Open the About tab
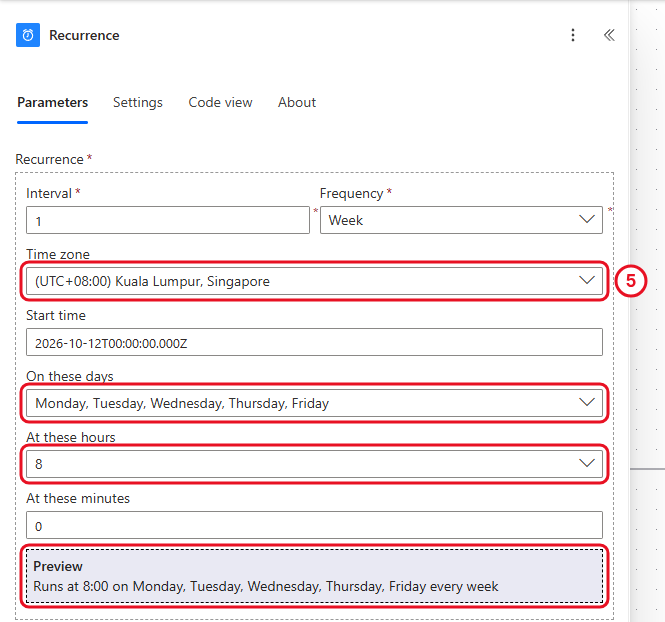 coord(297,103)
